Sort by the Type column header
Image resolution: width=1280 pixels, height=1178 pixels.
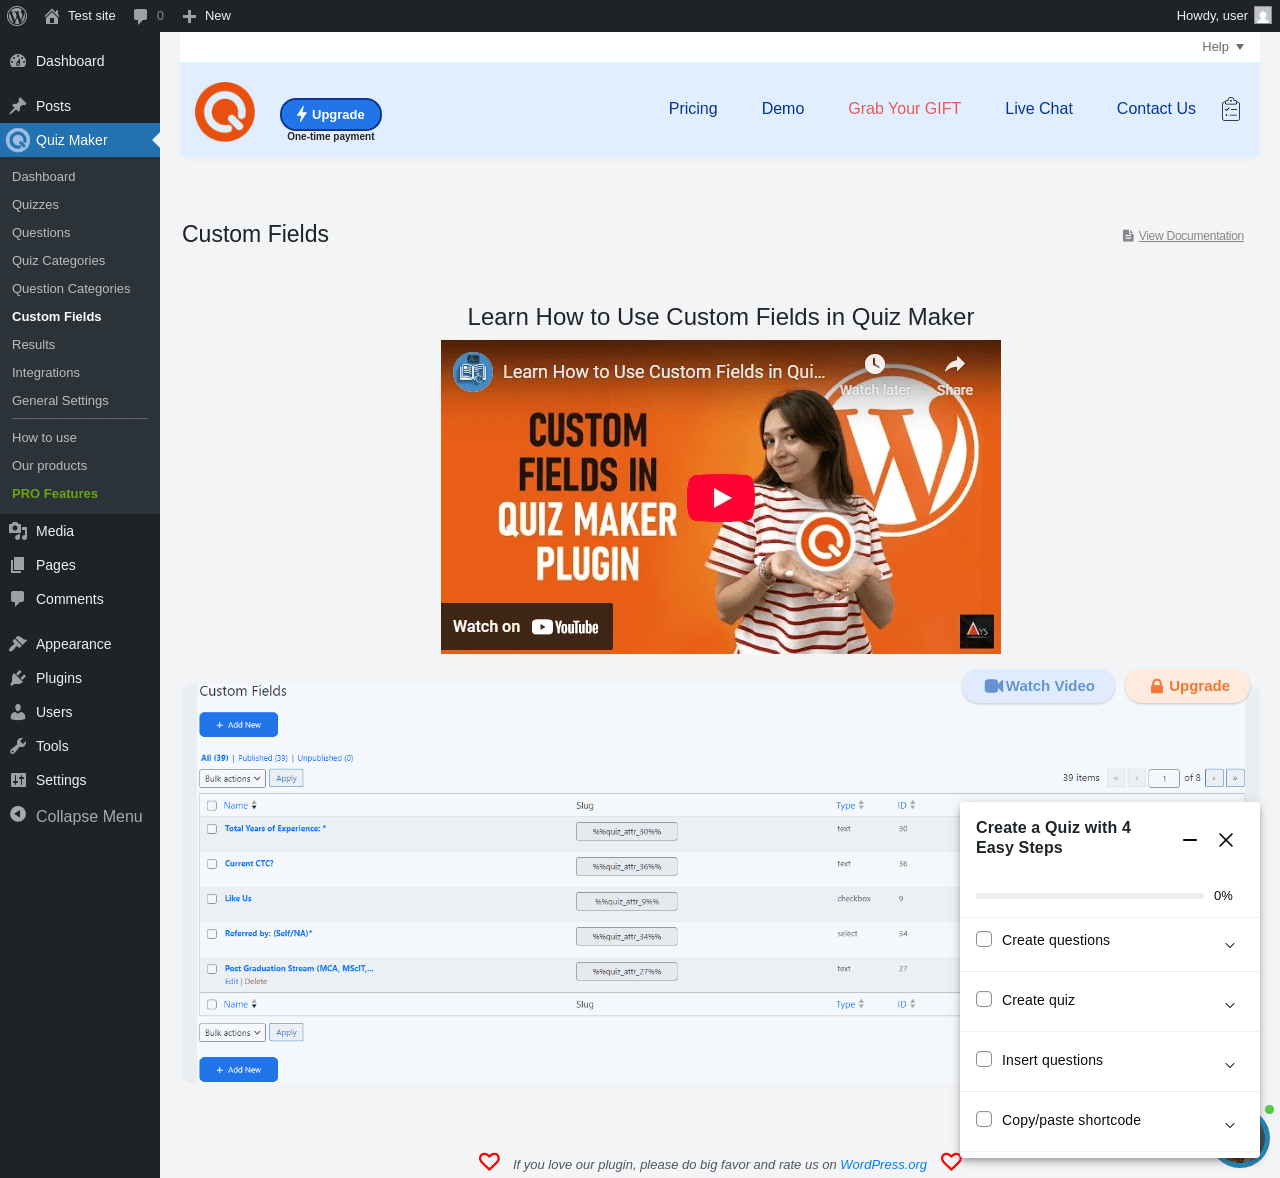(x=850, y=805)
